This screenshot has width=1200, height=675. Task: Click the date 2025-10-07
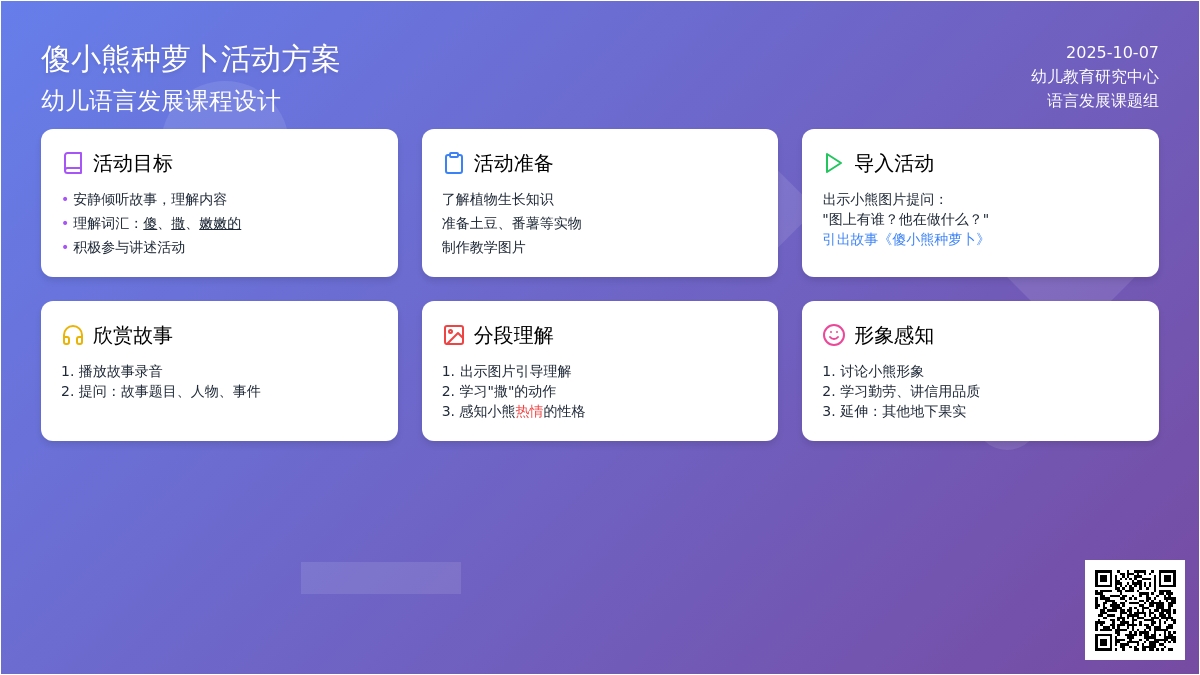1111,53
